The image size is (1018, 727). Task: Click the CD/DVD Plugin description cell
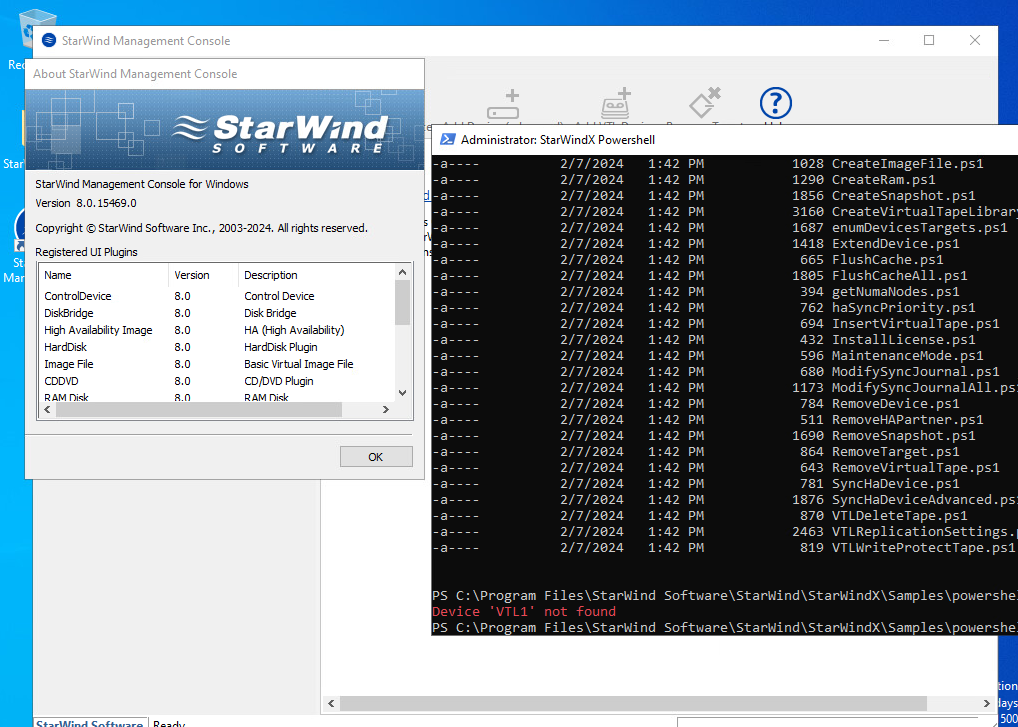(279, 381)
